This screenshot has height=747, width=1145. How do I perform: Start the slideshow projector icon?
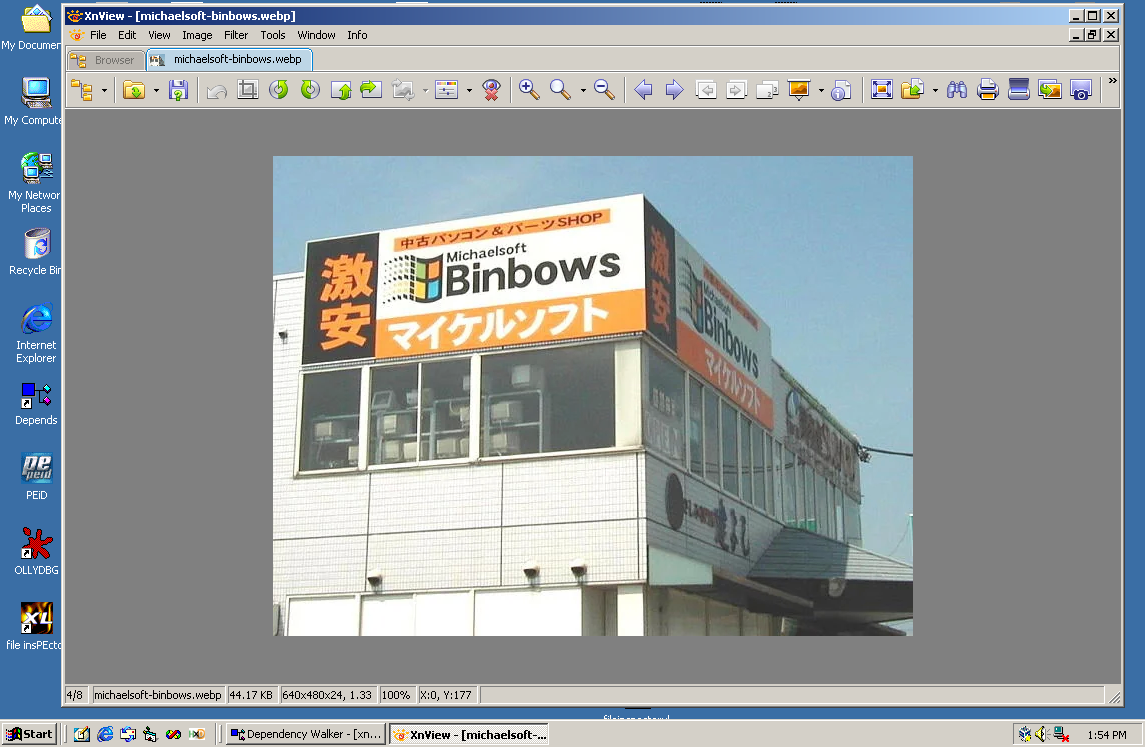point(799,90)
